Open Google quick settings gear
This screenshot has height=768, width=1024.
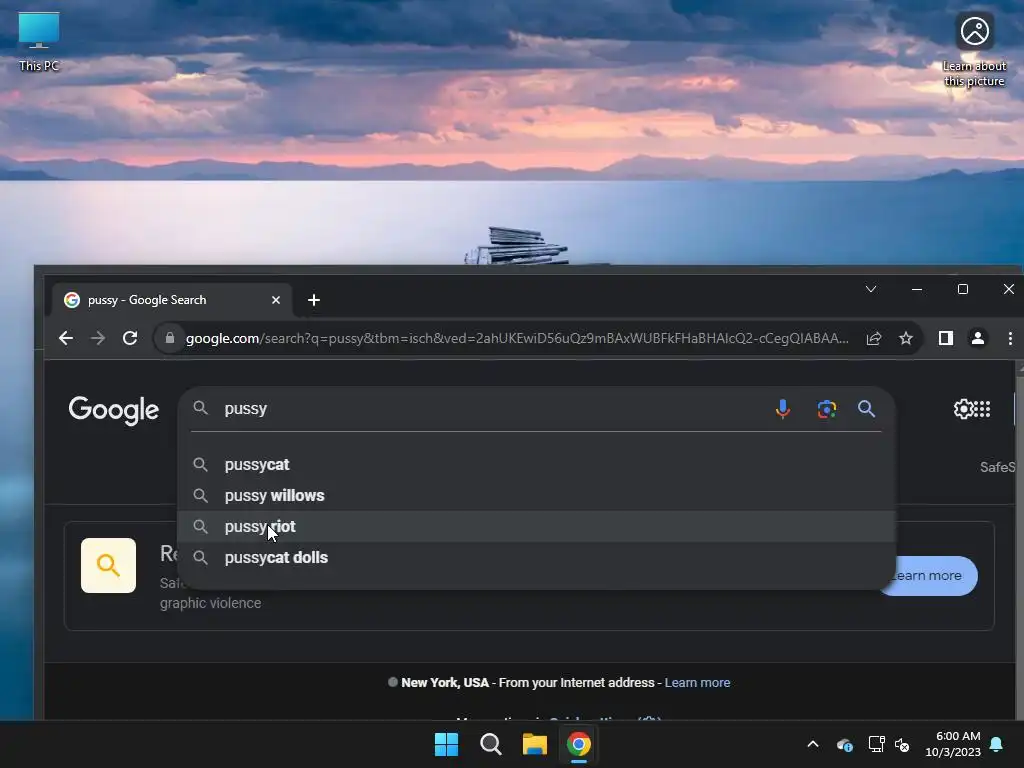click(x=963, y=409)
